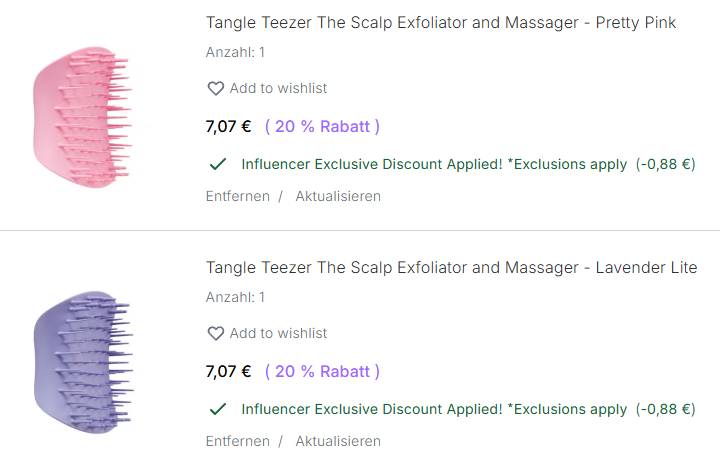720x460 pixels.
Task: Click heart icon for Lavender Lite massager
Action: coord(215,334)
